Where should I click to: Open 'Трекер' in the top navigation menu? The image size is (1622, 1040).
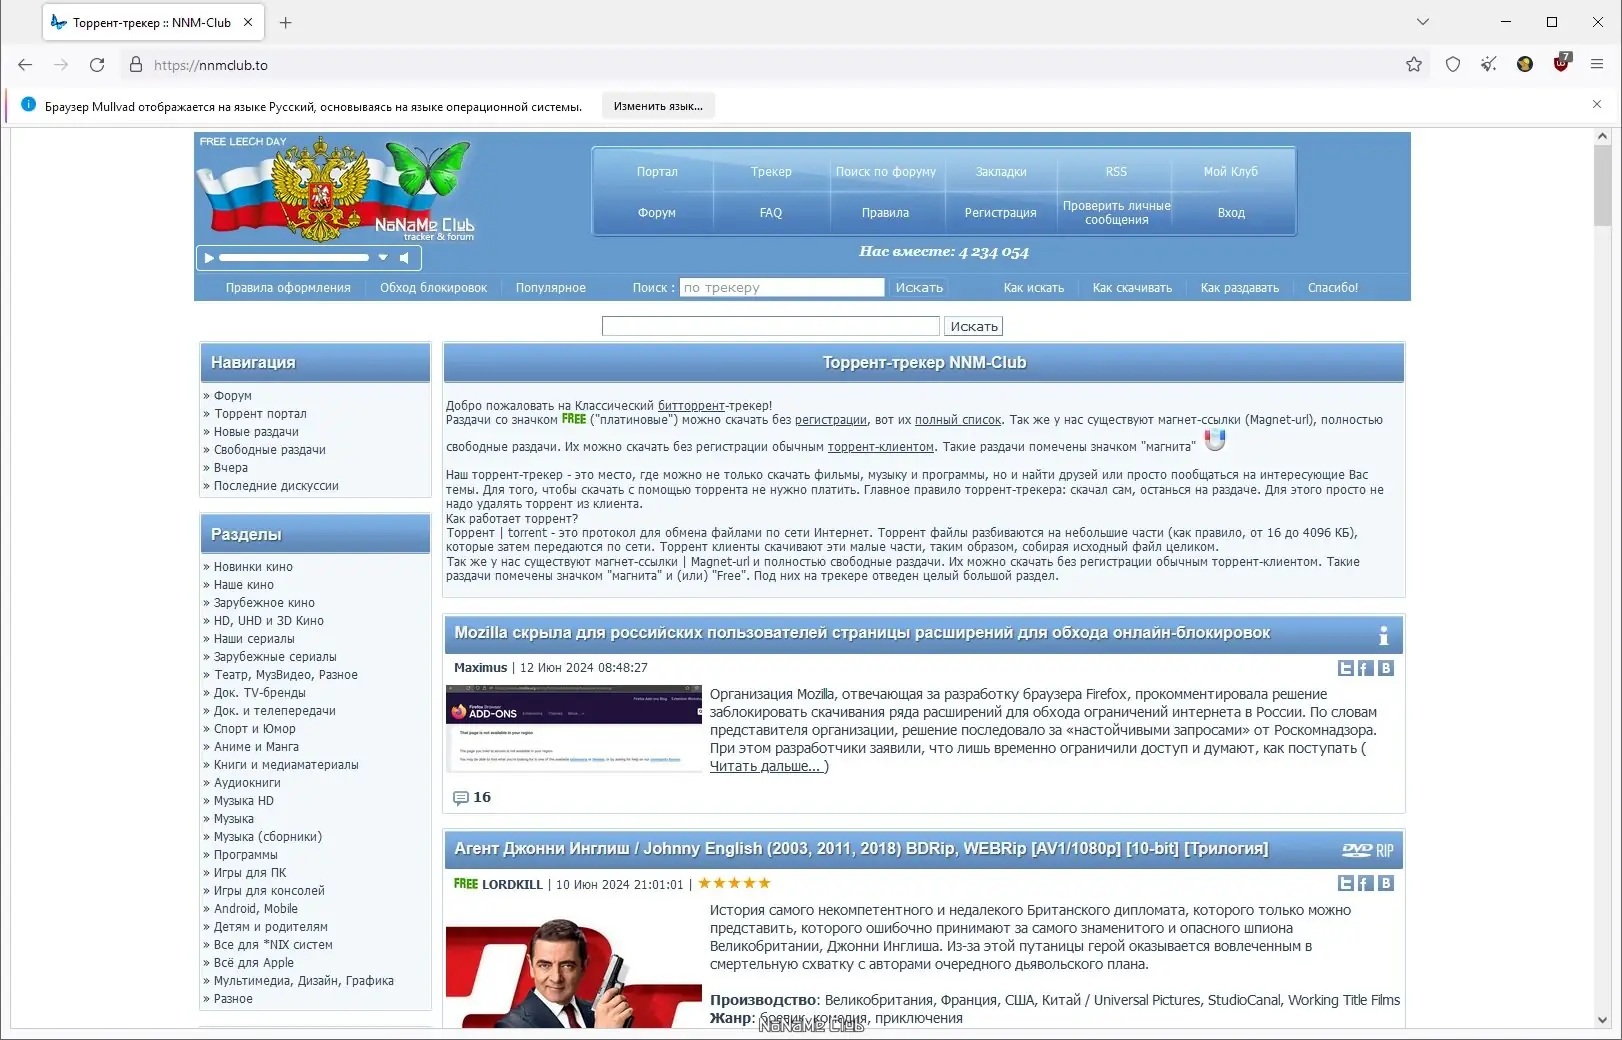770,171
